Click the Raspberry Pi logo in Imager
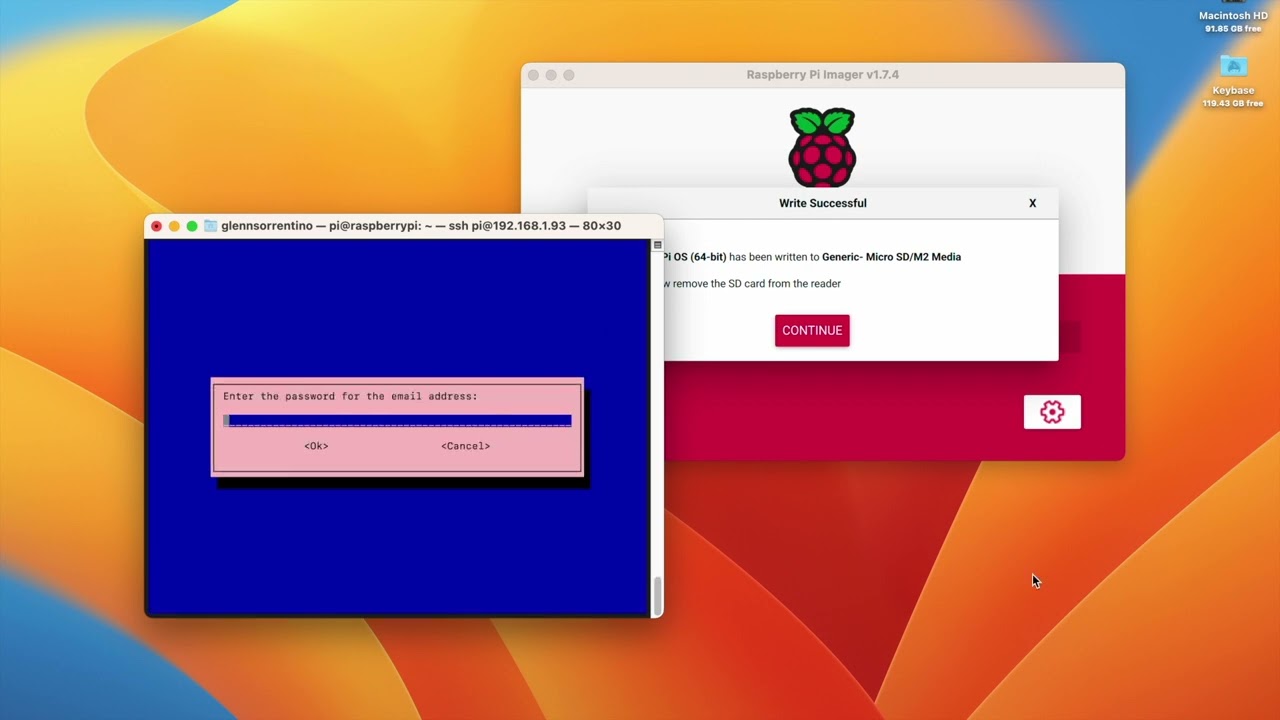This screenshot has height=720, width=1280. click(x=822, y=148)
